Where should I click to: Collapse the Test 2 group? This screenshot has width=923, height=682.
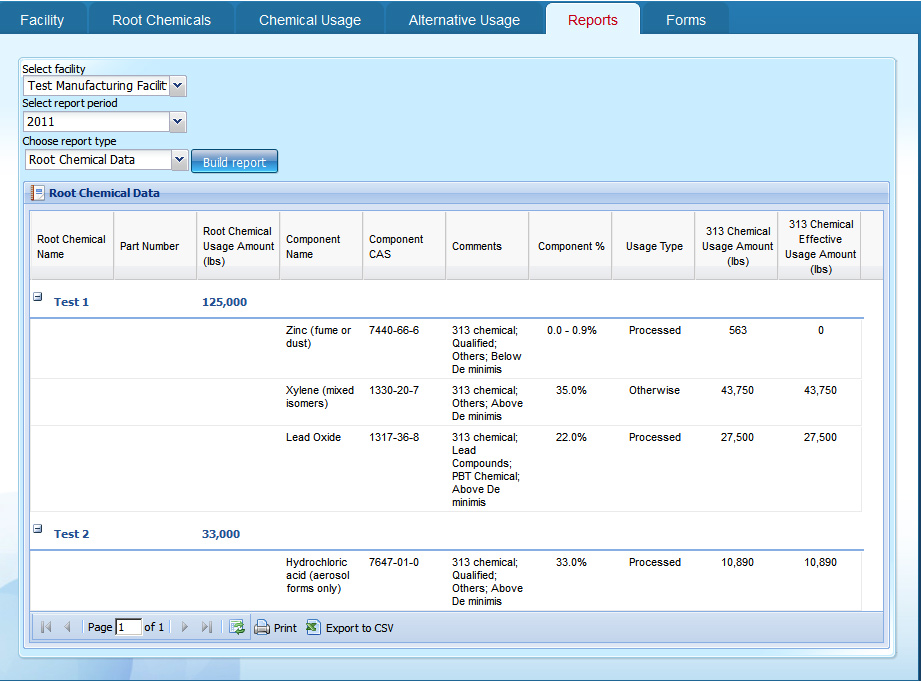(x=38, y=529)
